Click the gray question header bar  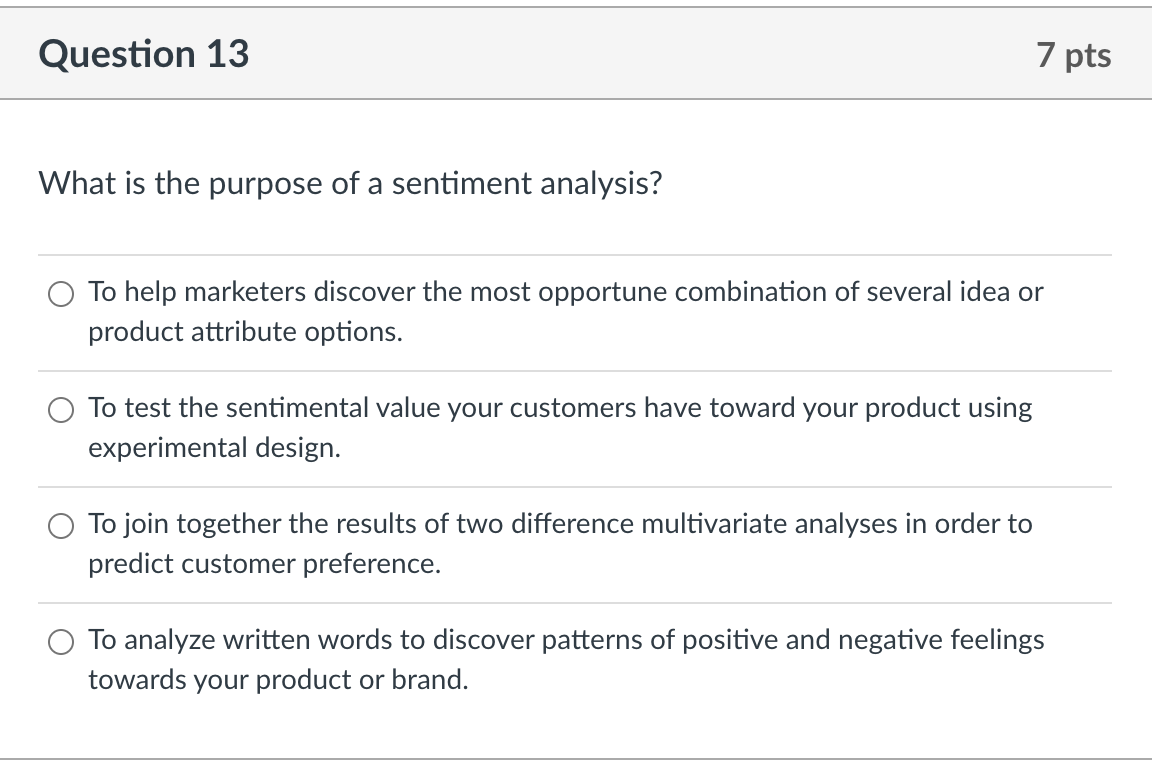(576, 54)
